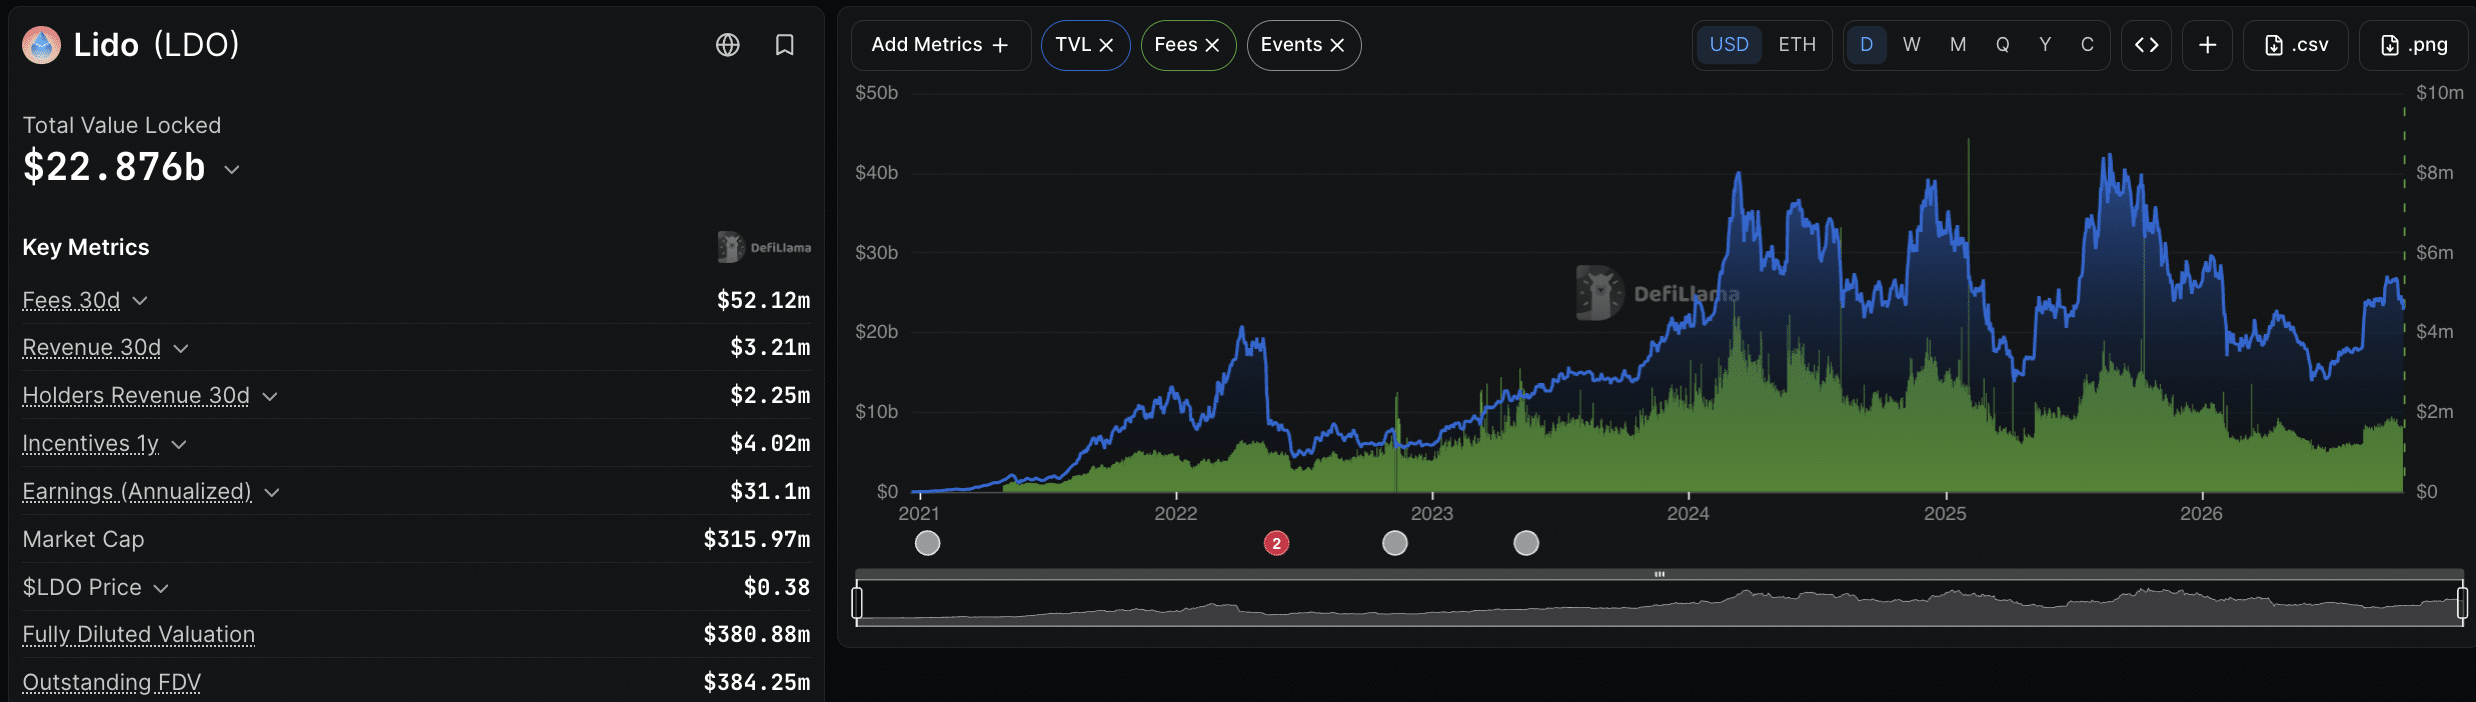The height and width of the screenshot is (702, 2476).
Task: Click the Market Cap value $315.97m
Action: click(x=757, y=540)
